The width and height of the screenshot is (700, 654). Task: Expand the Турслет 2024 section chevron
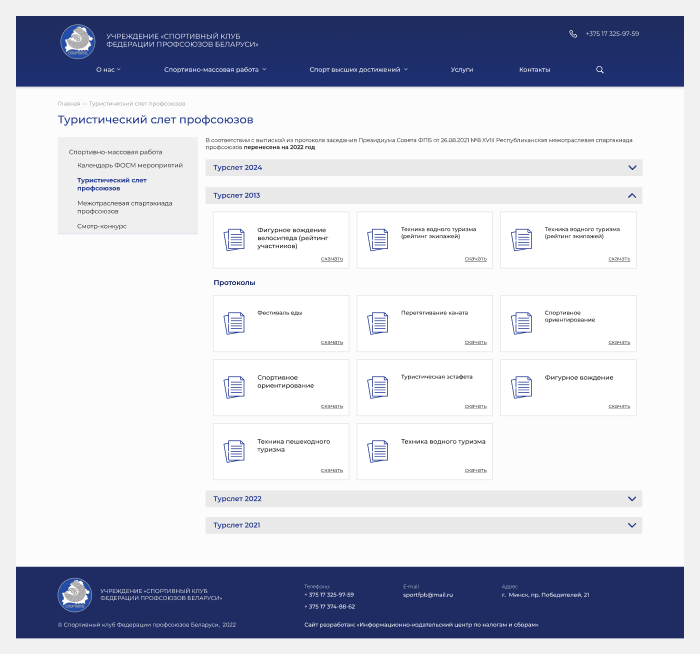point(632,168)
